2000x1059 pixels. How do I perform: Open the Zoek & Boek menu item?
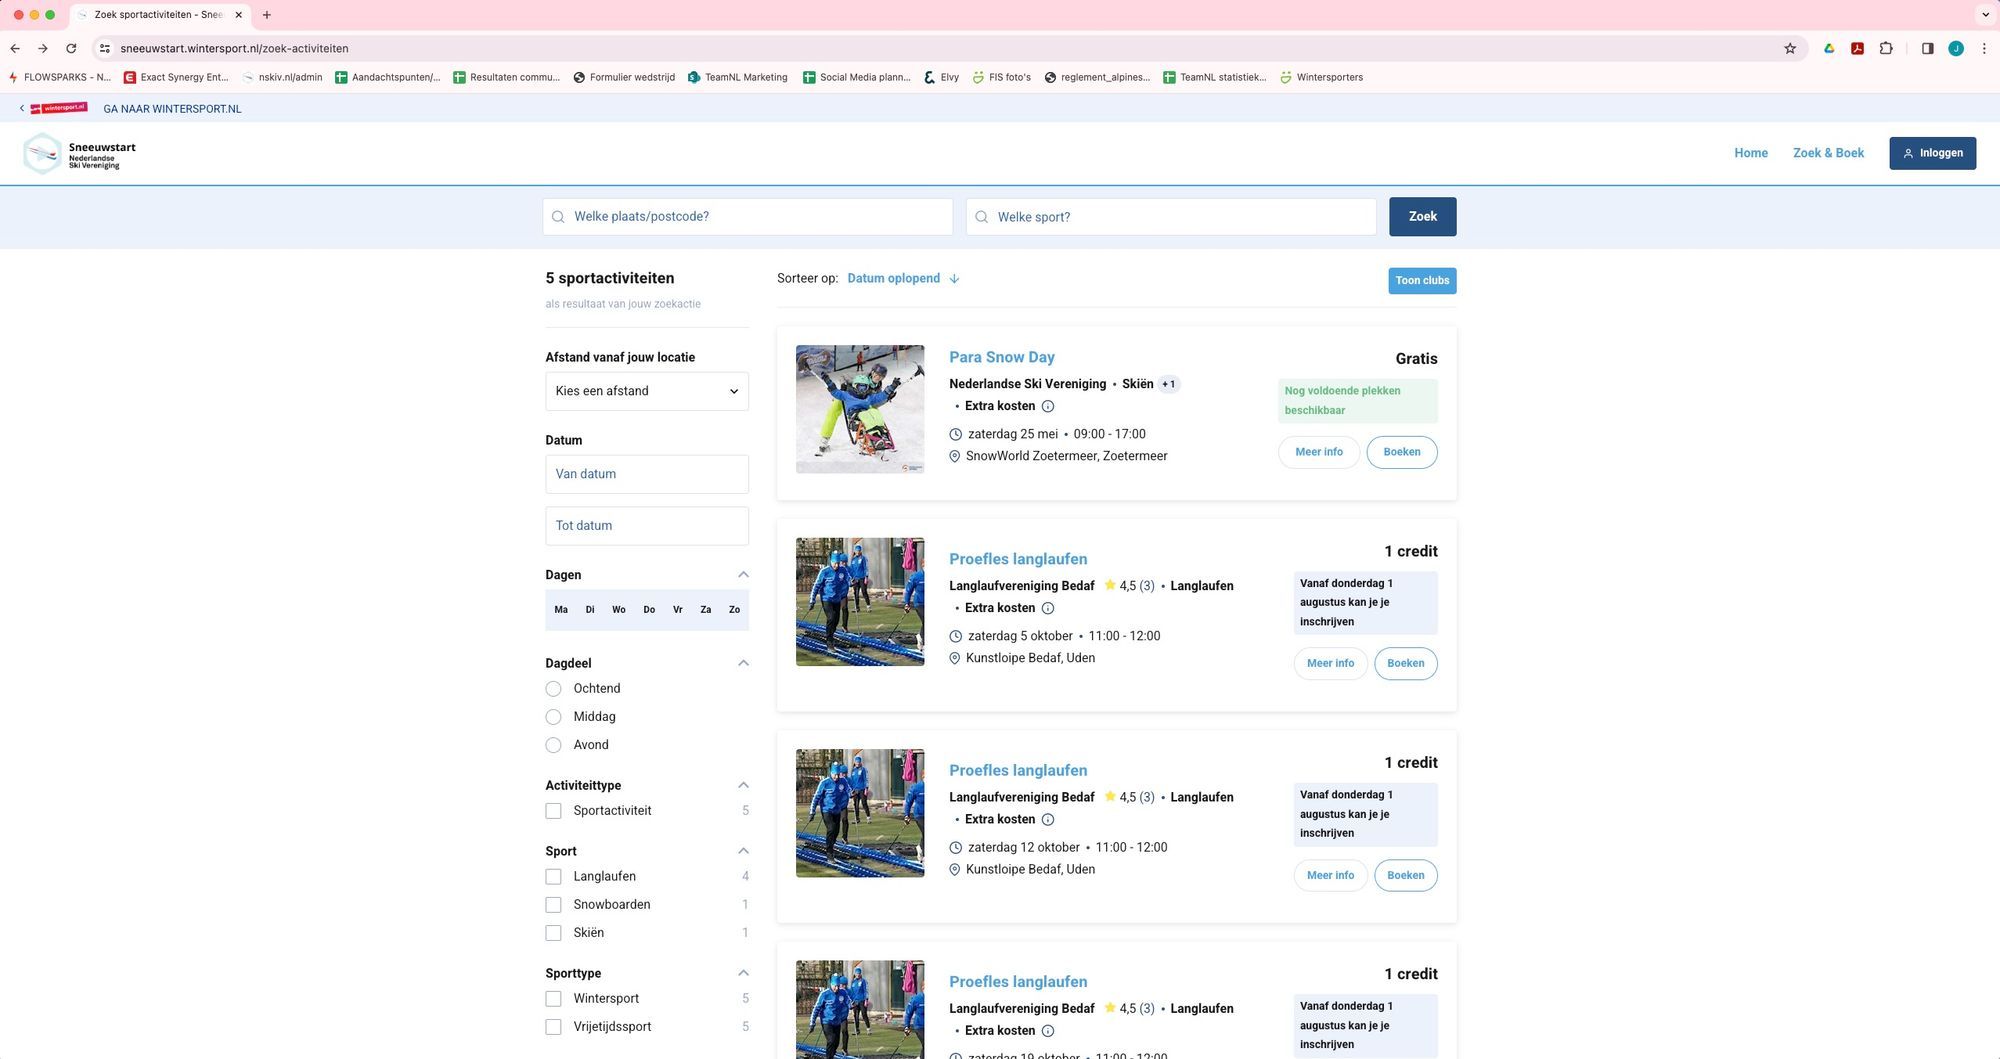coord(1828,153)
